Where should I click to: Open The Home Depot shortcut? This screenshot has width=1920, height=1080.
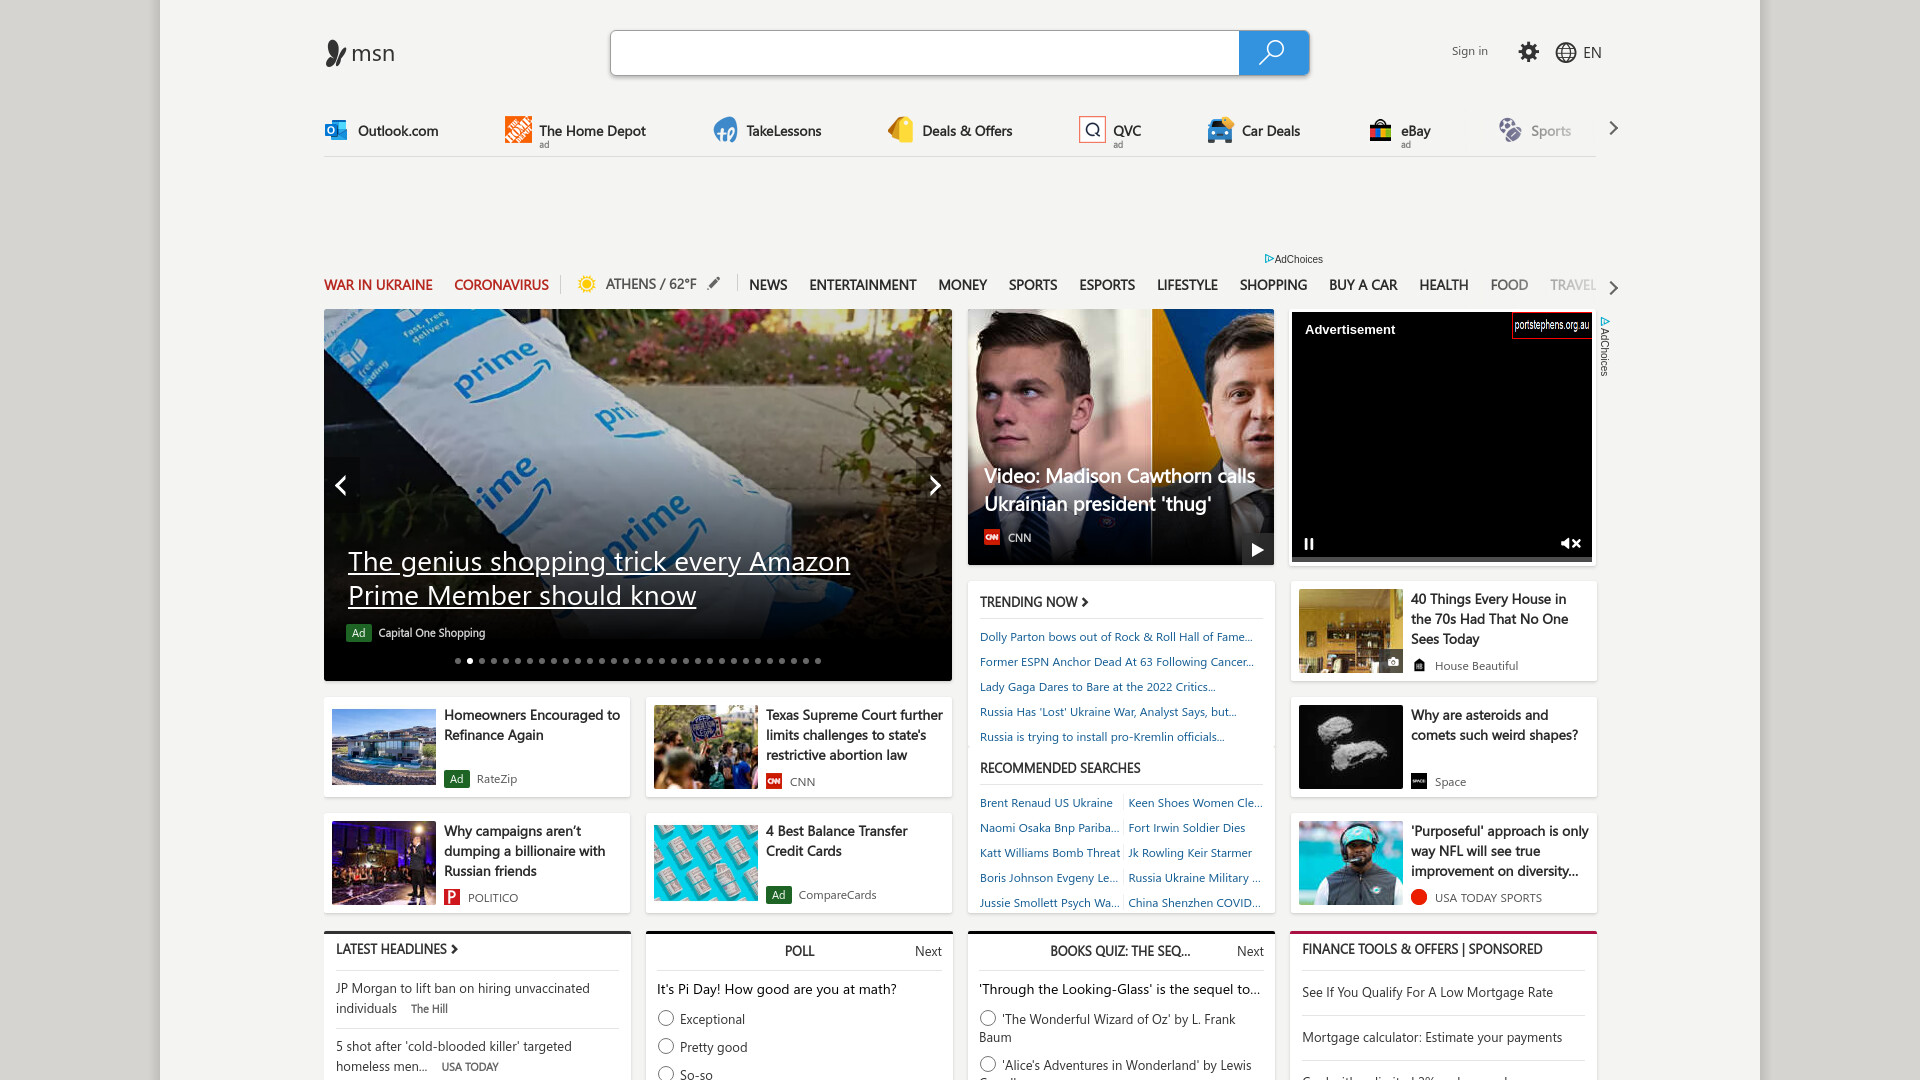tap(575, 131)
